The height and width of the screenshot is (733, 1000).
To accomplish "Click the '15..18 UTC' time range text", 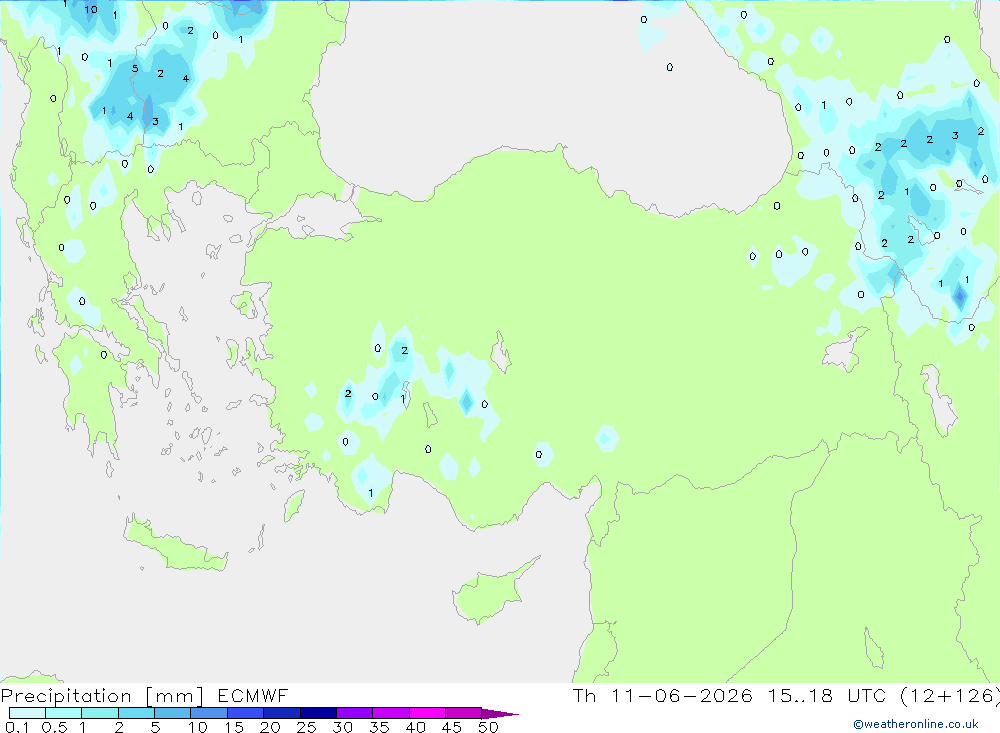I will coord(827,695).
